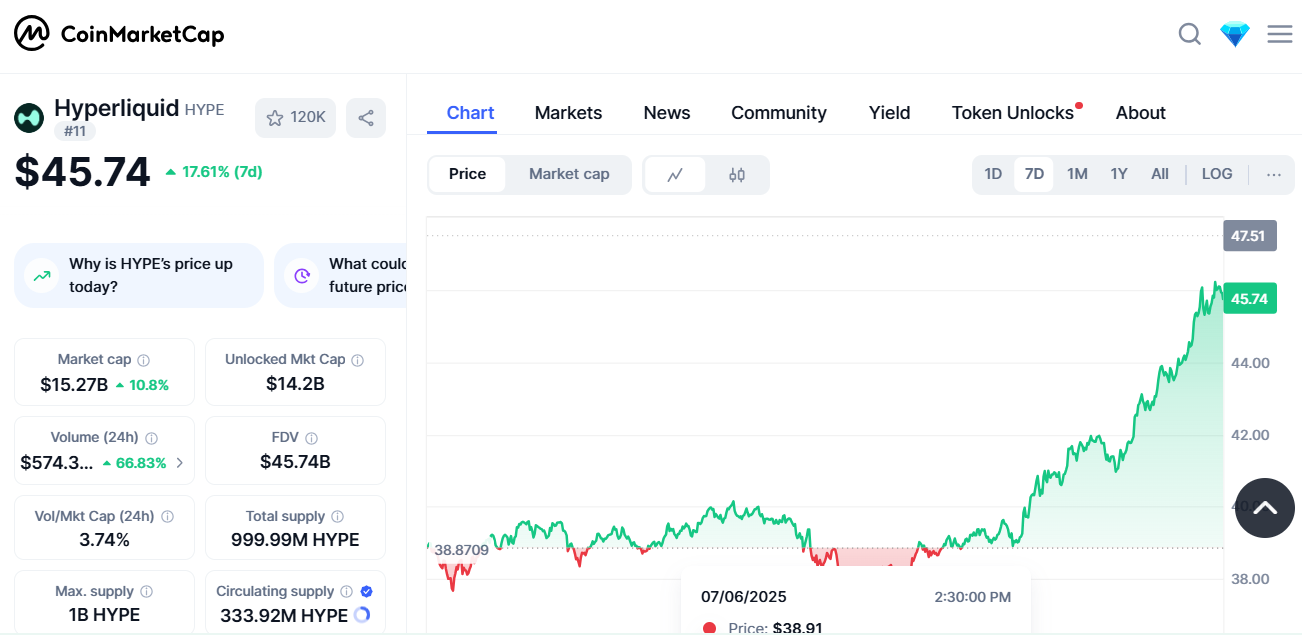Click the scroll-to-top arrow button
Image resolution: width=1302 pixels, height=635 pixels.
(1265, 508)
